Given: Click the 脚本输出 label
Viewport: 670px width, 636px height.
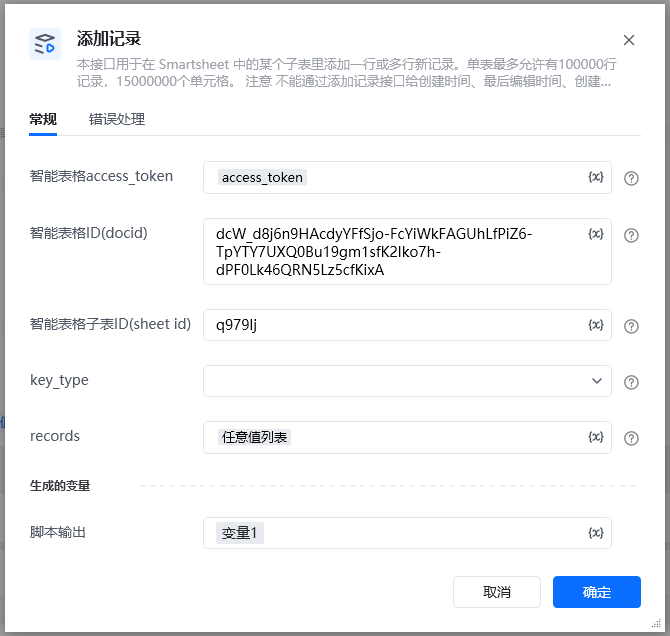Looking at the screenshot, I should (x=58, y=532).
